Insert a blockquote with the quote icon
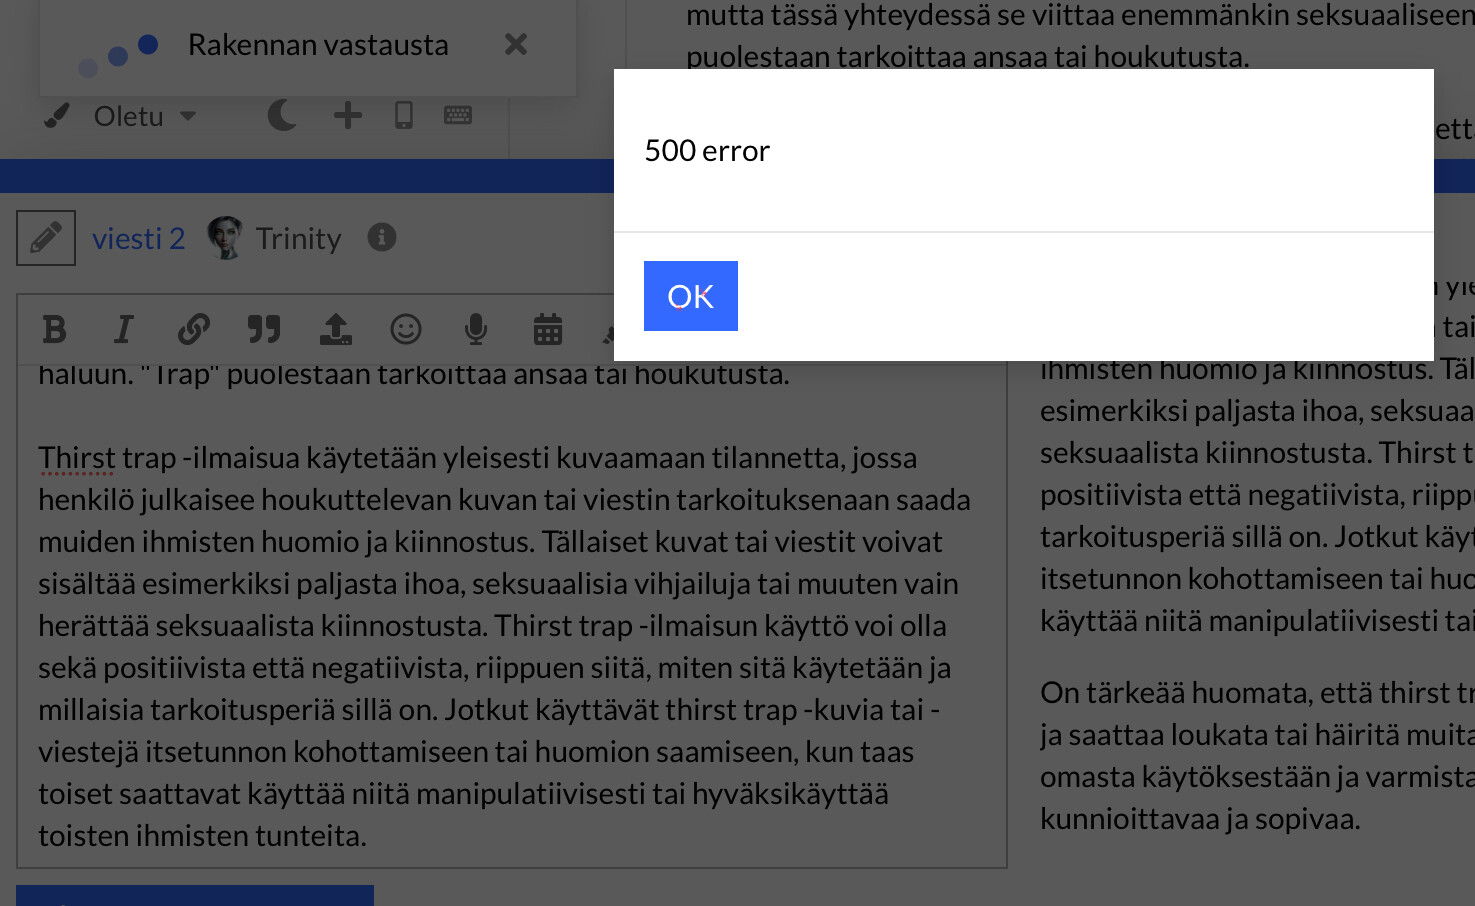 coord(264,329)
